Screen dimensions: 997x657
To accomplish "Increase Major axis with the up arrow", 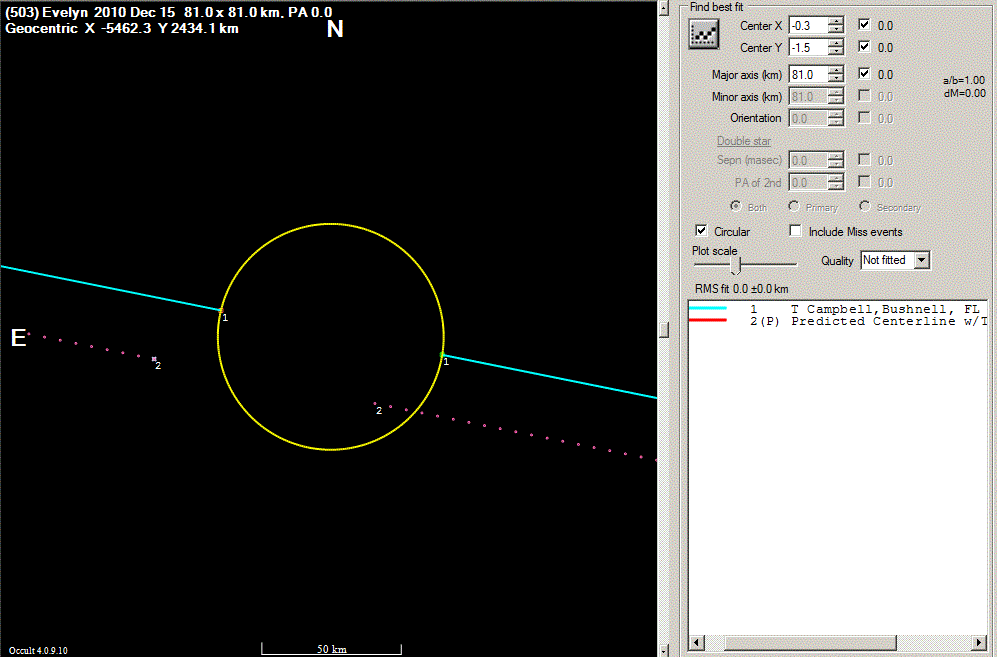I will click(x=835, y=70).
